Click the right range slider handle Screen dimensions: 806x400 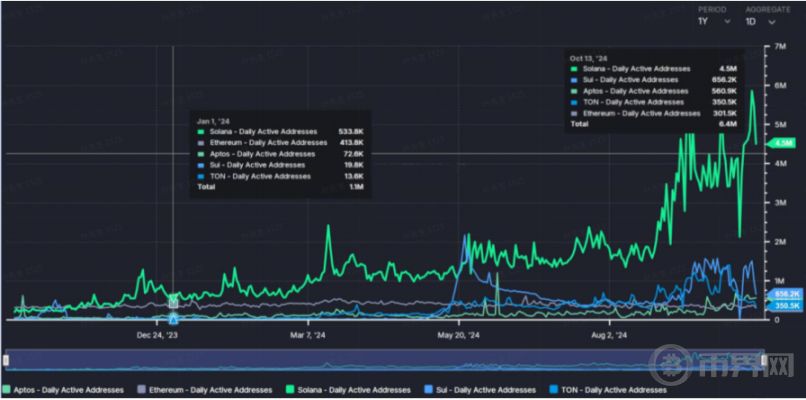(763, 361)
